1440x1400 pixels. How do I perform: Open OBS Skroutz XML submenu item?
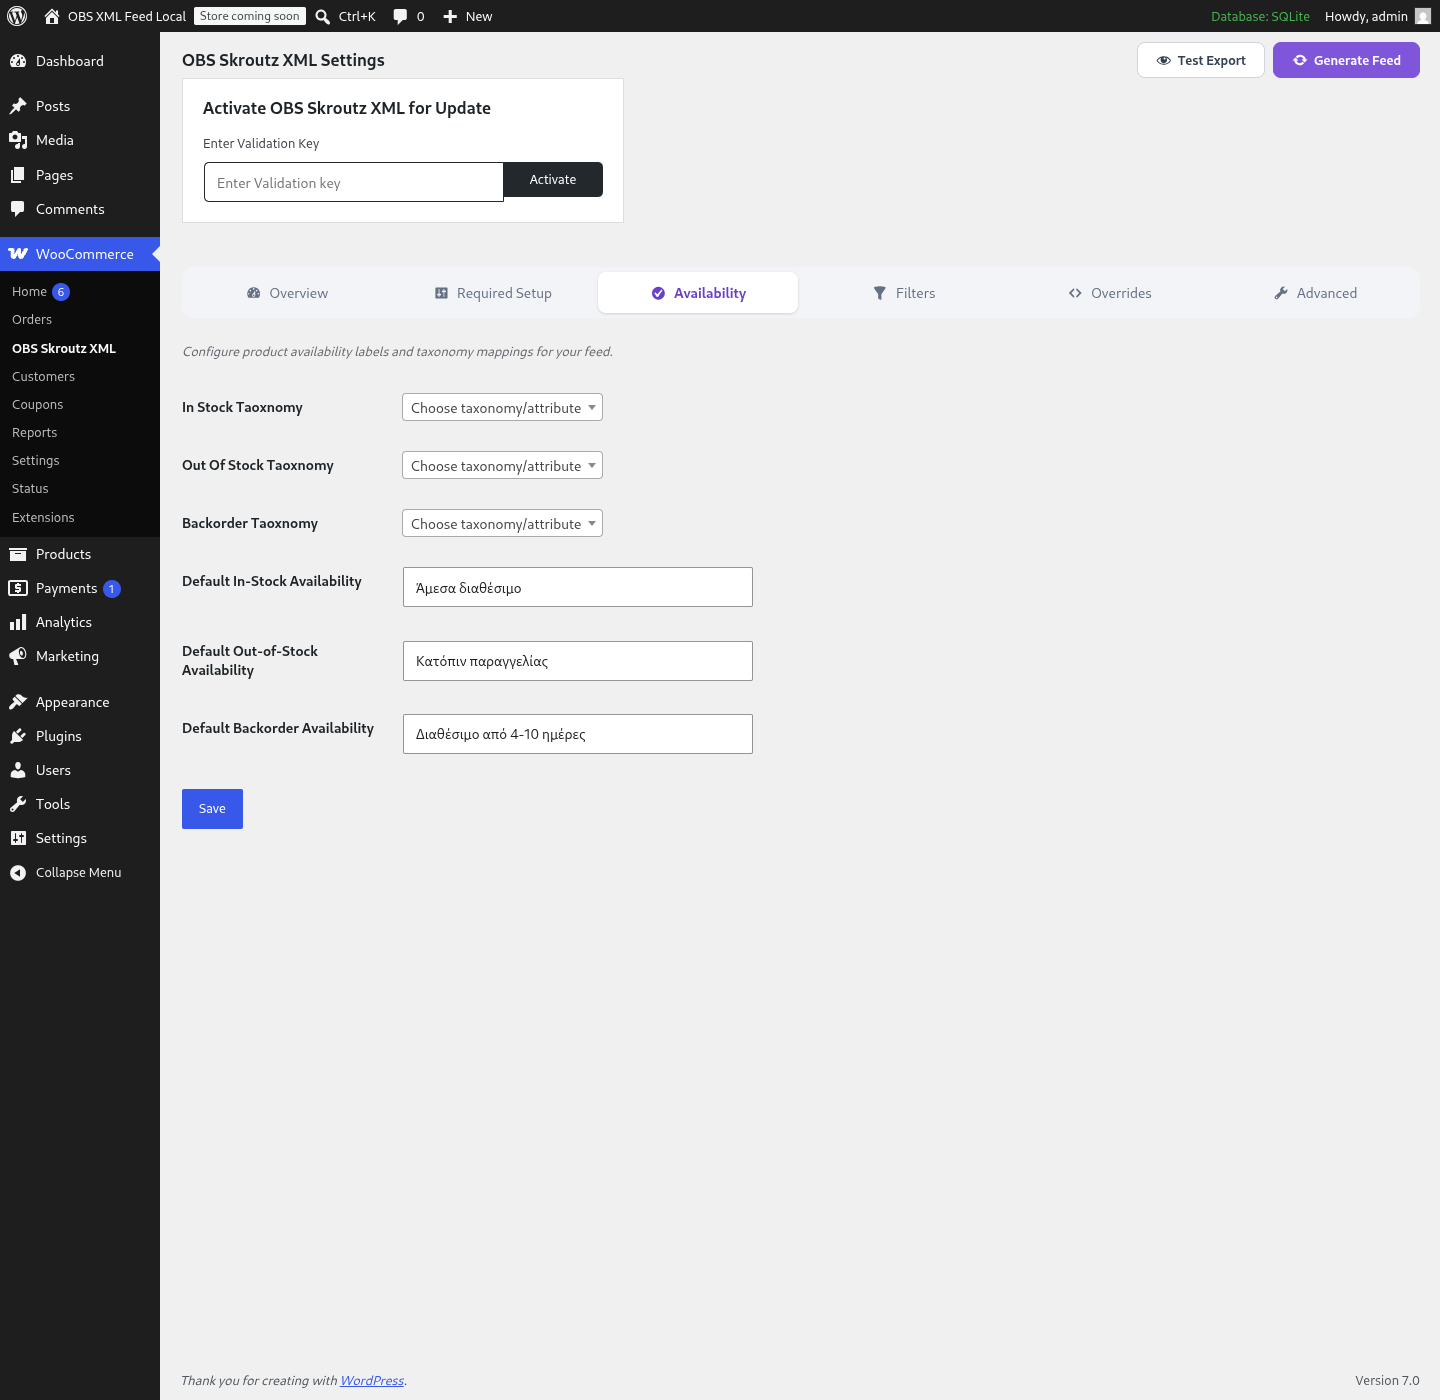click(64, 348)
